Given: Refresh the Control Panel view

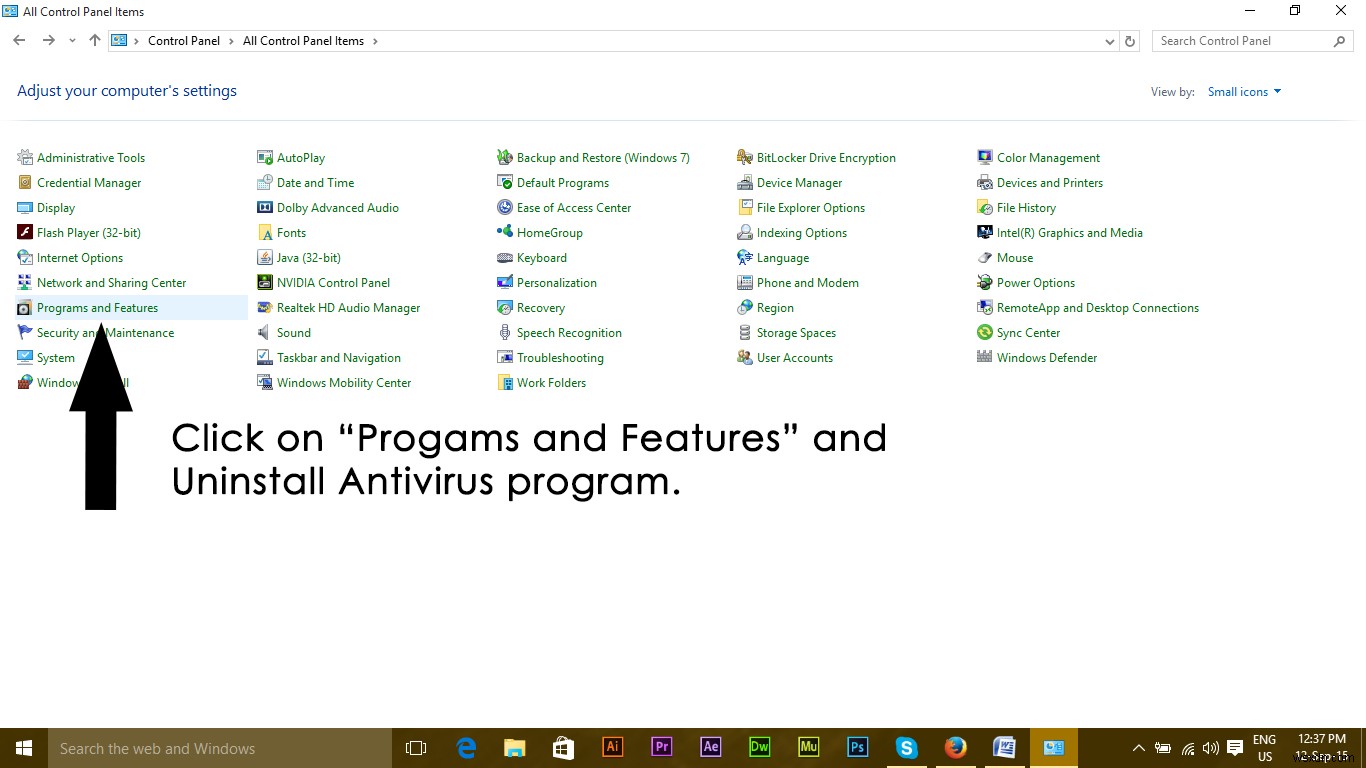Looking at the screenshot, I should 1130,41.
